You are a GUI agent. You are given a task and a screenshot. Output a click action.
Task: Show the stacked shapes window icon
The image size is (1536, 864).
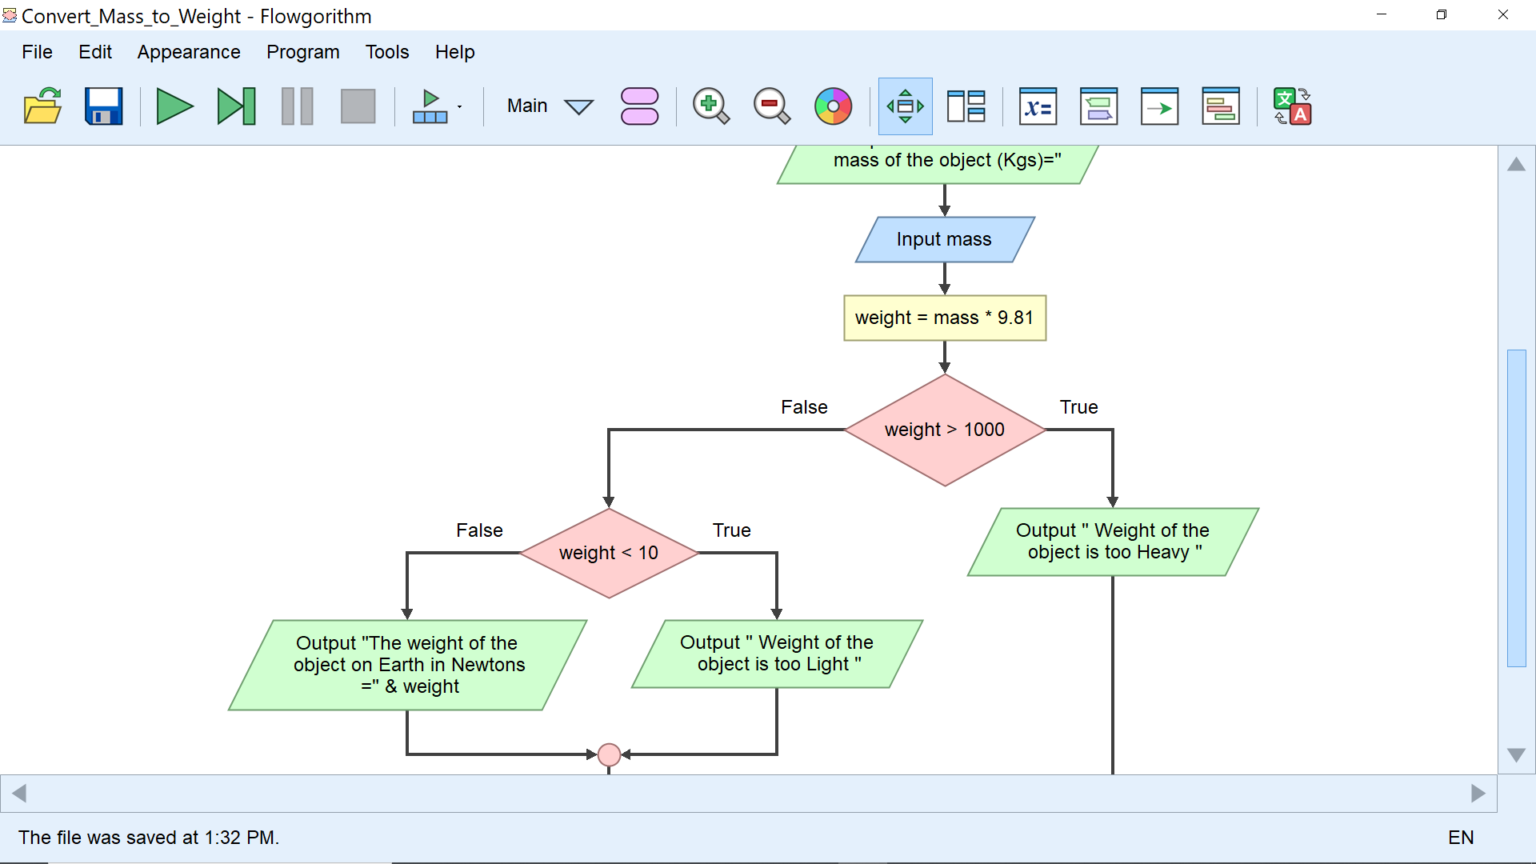[1221, 106]
